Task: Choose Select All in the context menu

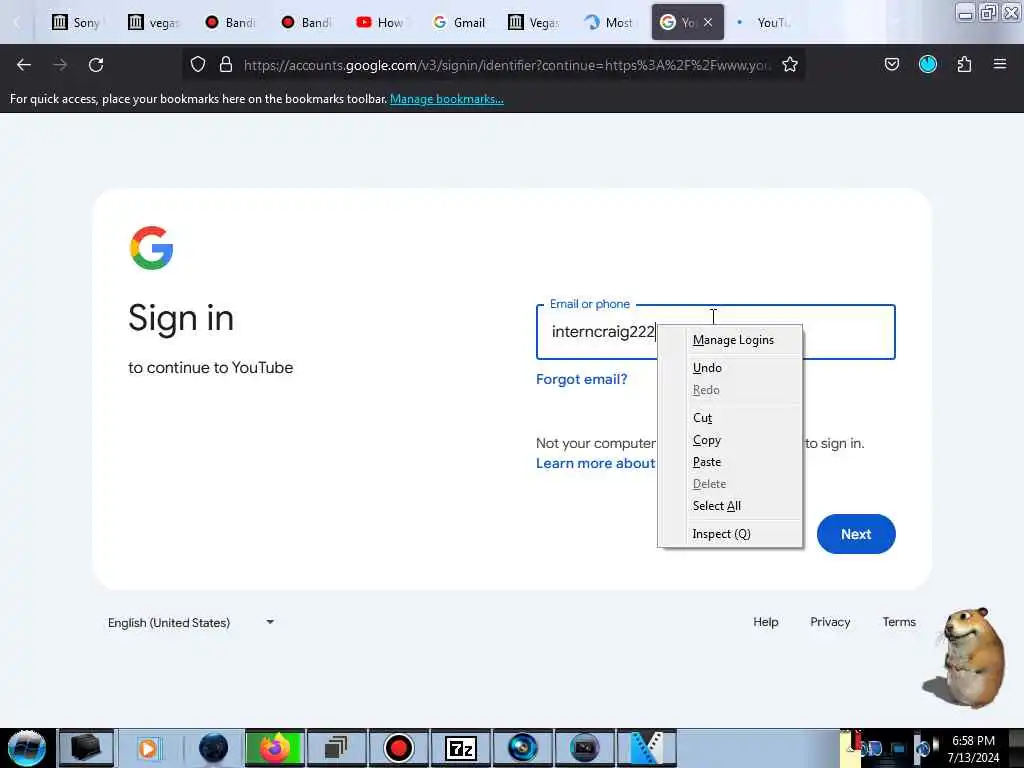Action: pos(731,506)
